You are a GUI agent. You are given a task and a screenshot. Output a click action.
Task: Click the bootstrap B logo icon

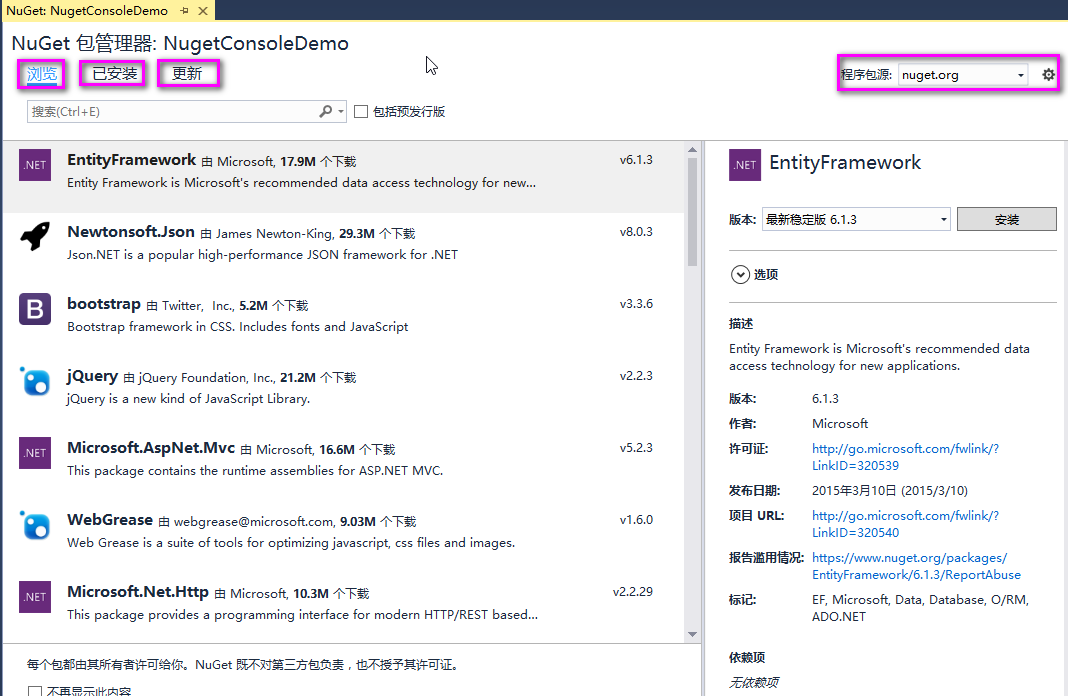coord(35,309)
